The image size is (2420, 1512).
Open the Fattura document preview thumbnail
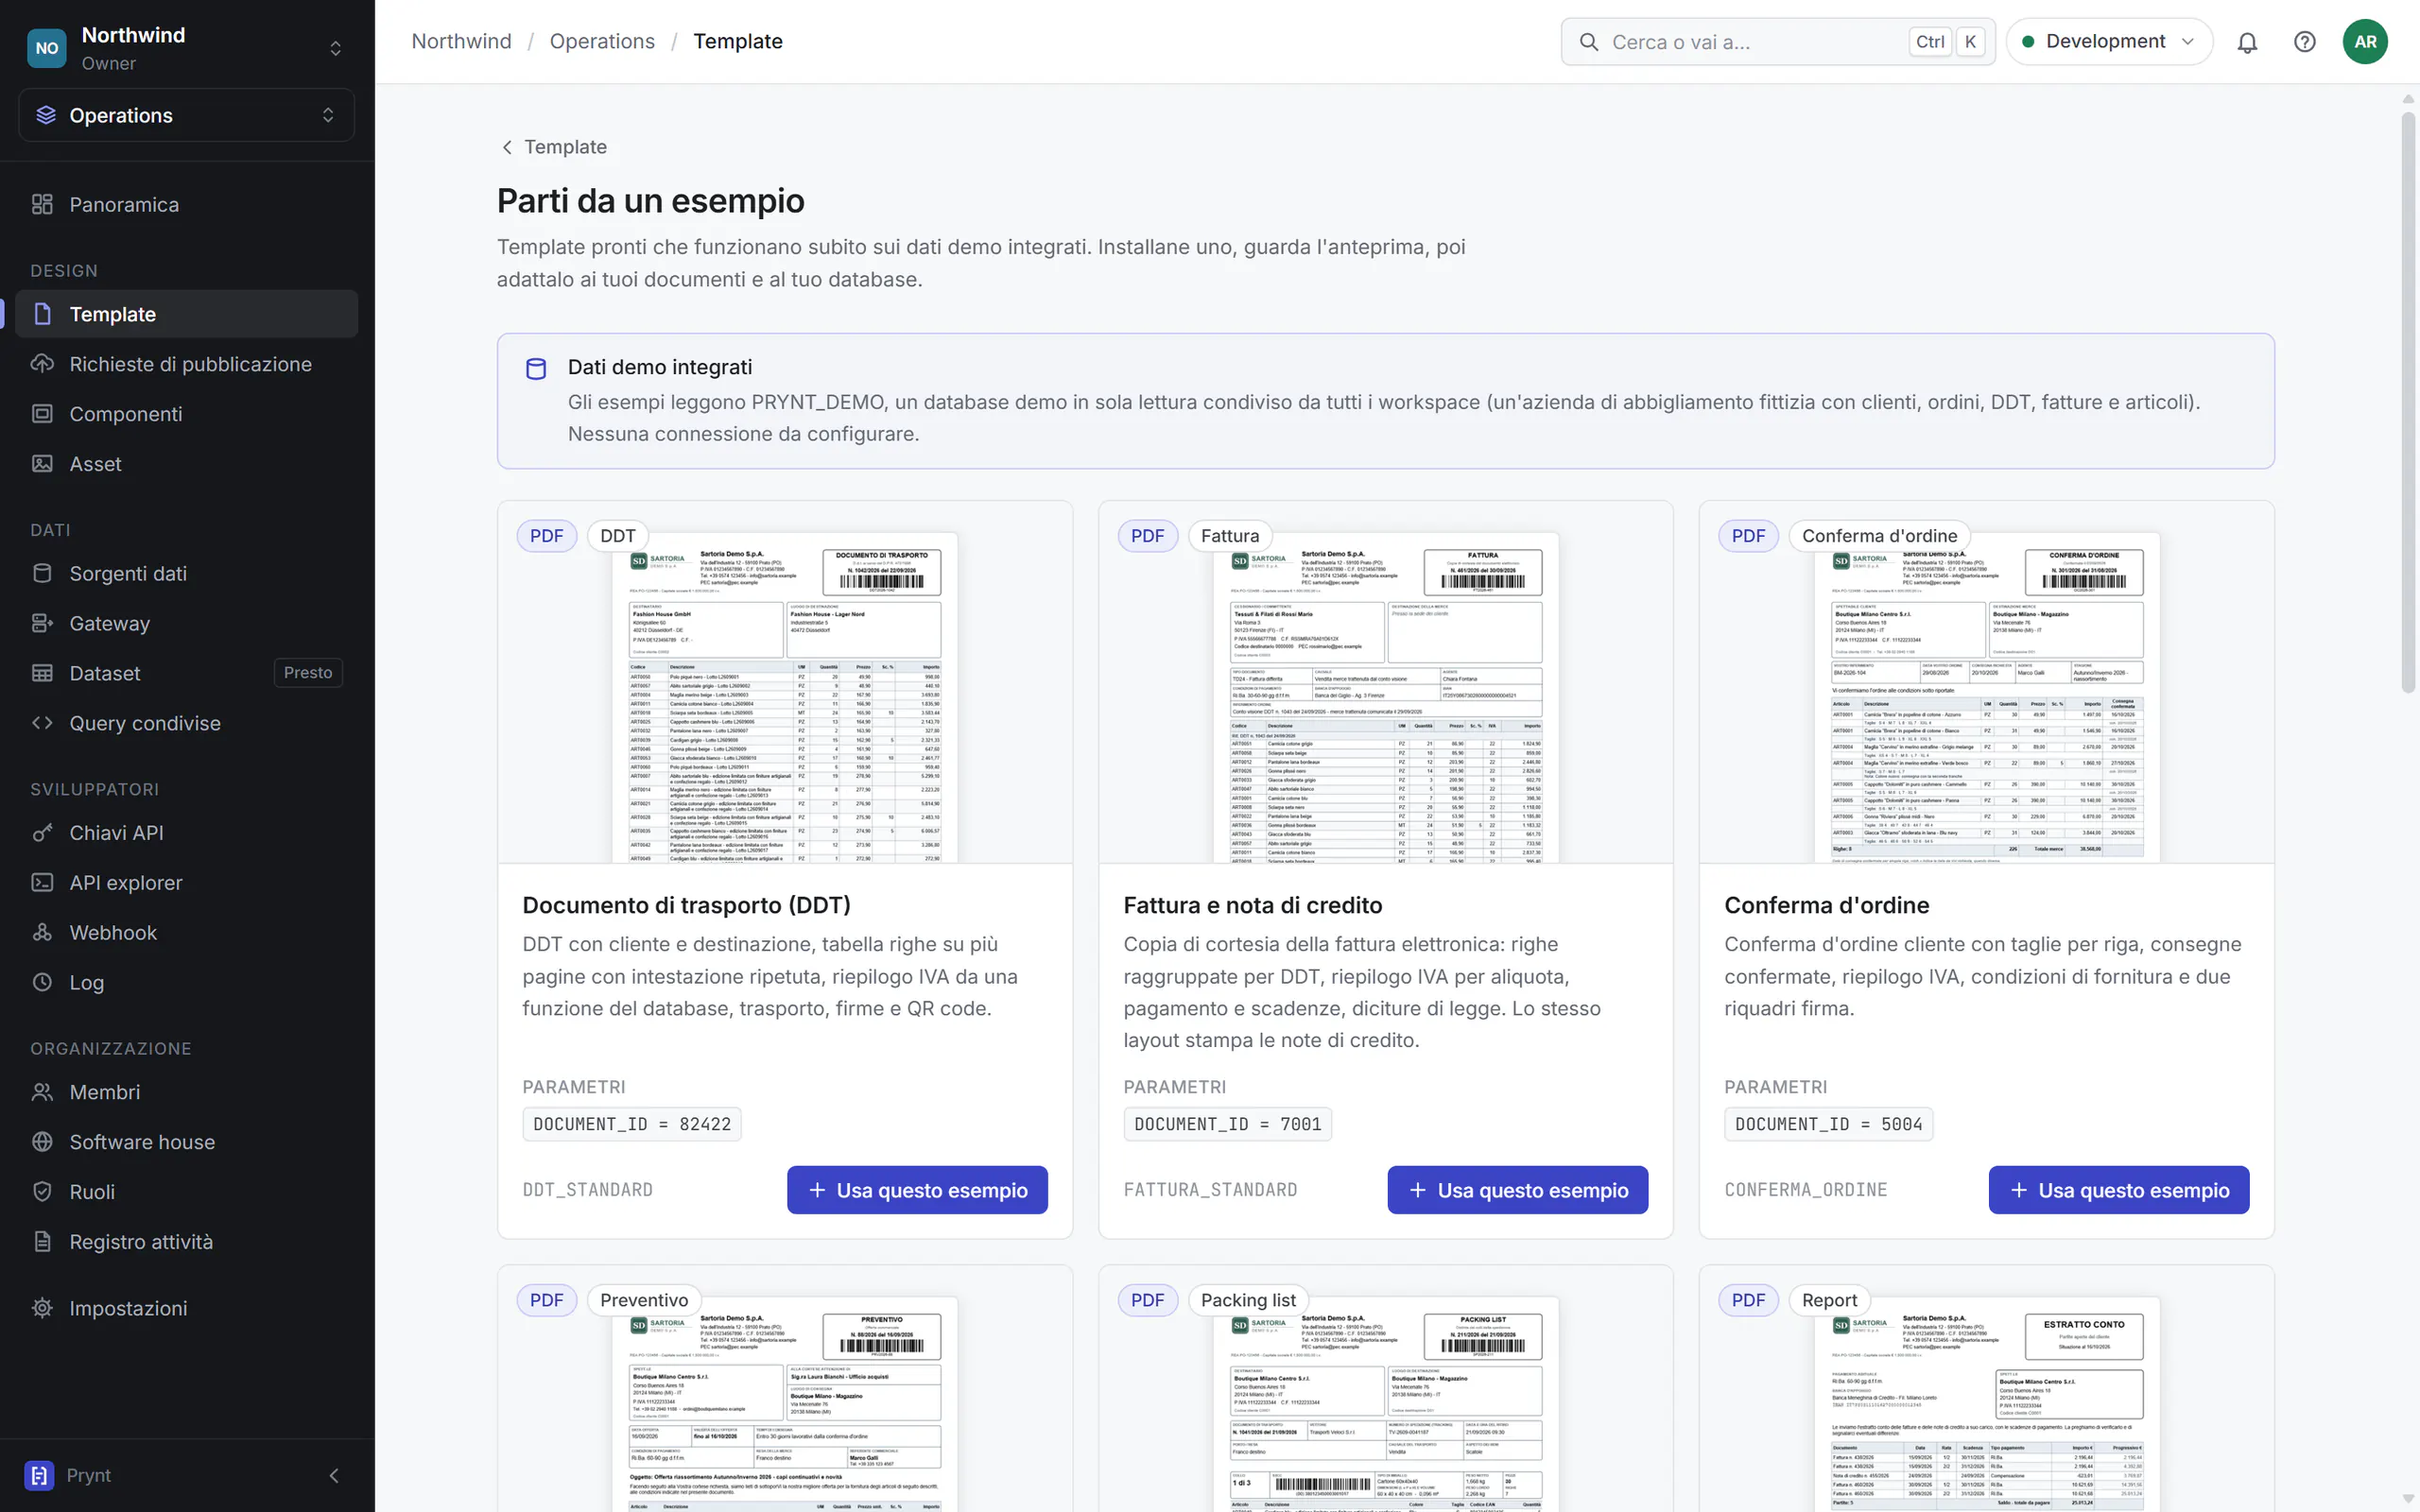(1386, 697)
